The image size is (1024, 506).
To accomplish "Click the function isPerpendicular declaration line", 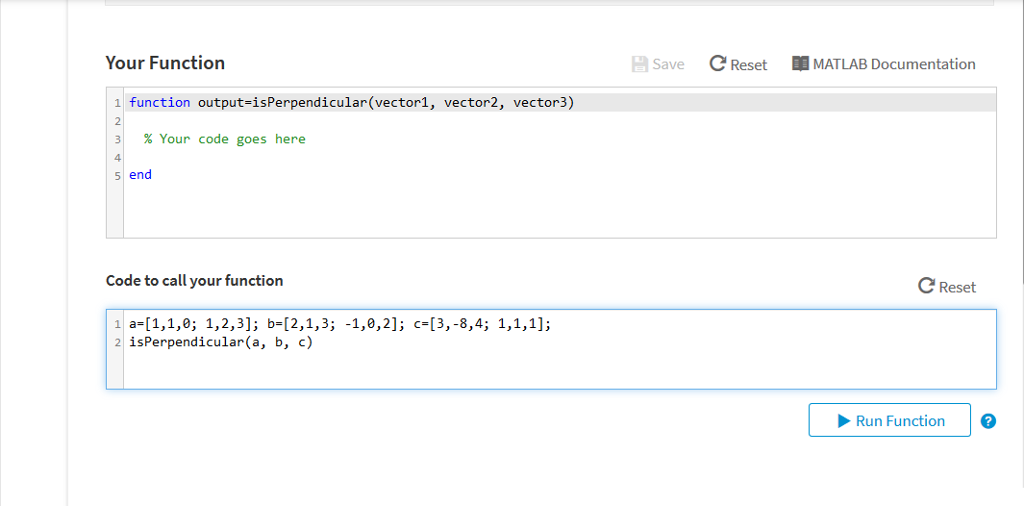I will [560, 103].
